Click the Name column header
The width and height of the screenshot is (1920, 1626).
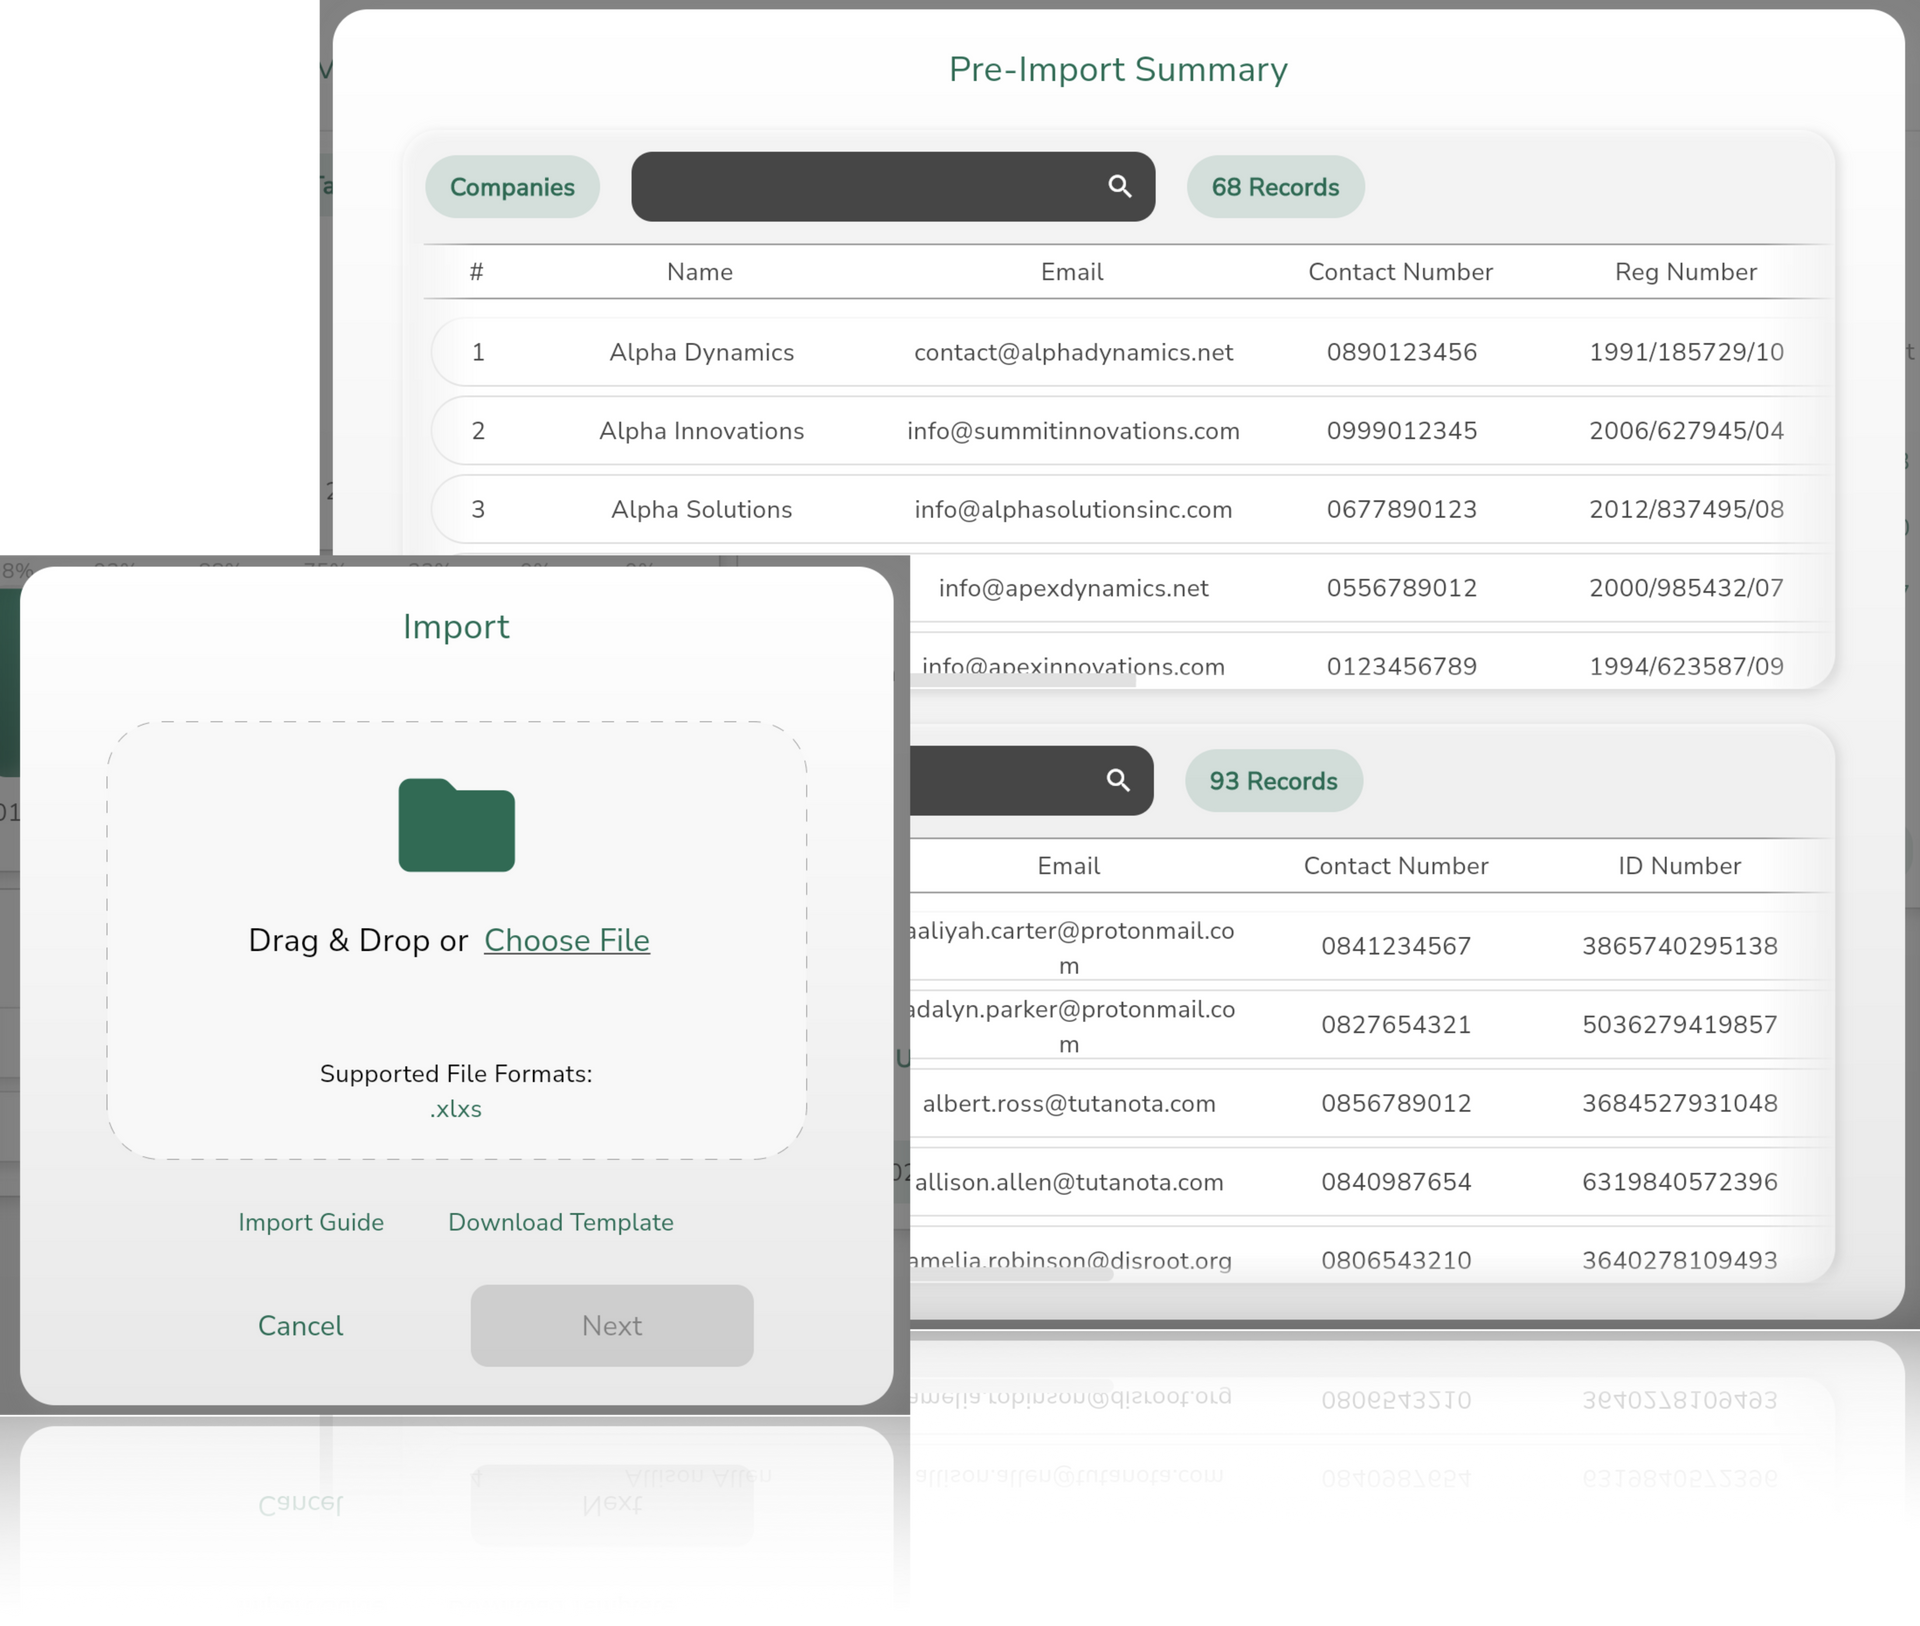click(x=700, y=272)
